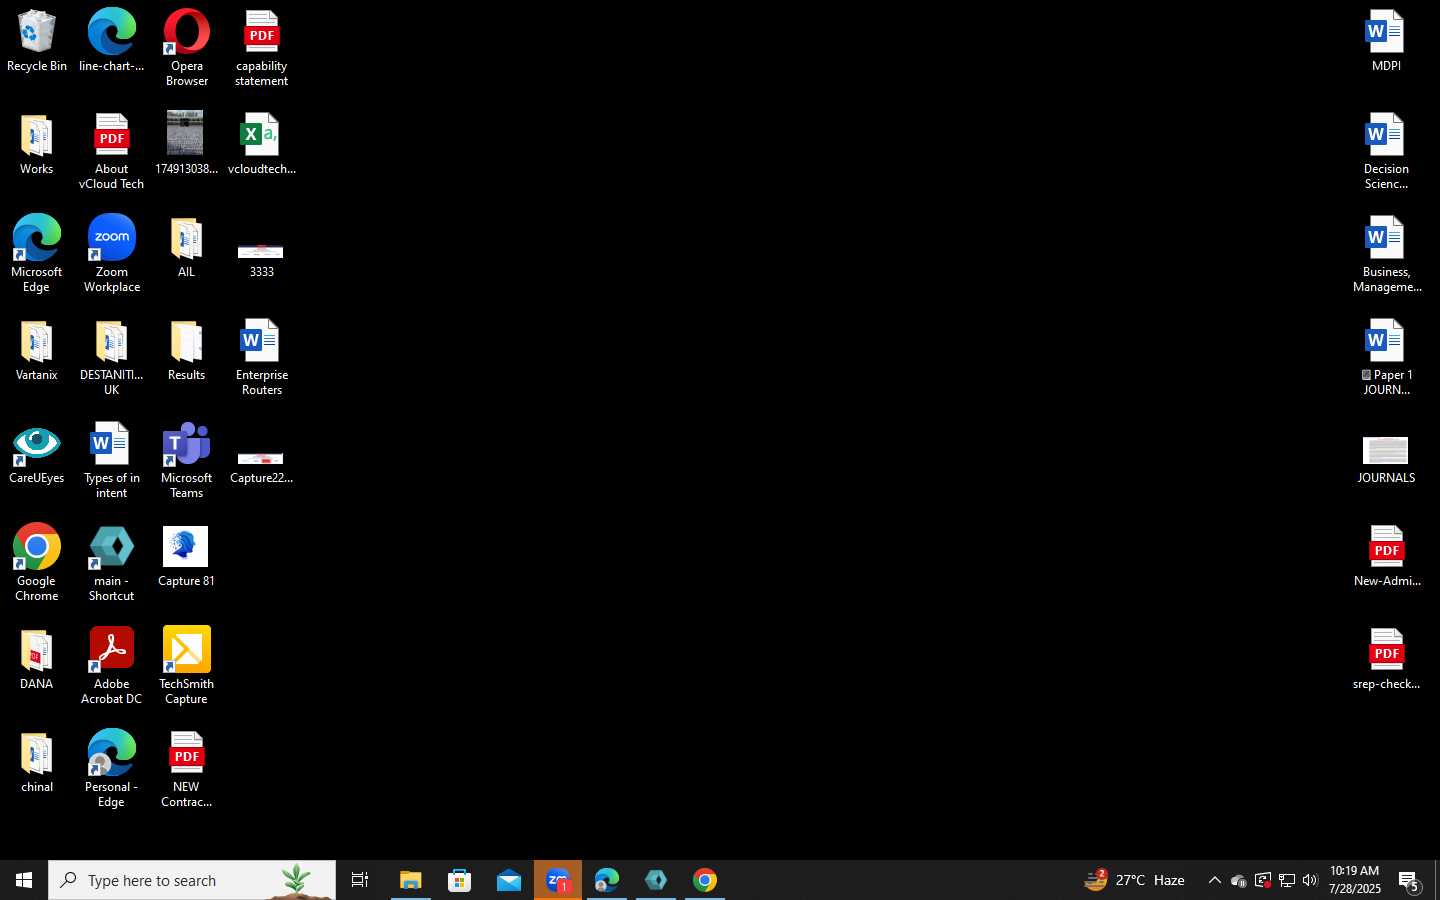Select the MDPI Word document
The height and width of the screenshot is (900, 1440).
(x=1386, y=41)
